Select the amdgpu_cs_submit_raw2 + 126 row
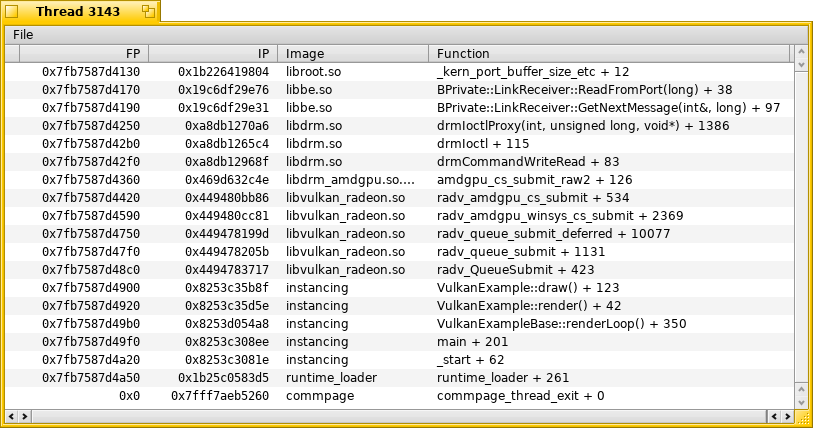 point(399,180)
